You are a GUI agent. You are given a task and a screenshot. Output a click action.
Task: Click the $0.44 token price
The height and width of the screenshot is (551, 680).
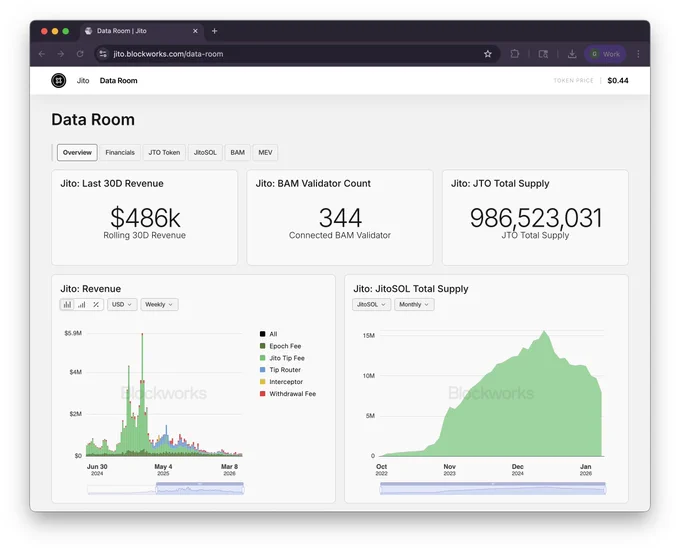(618, 81)
